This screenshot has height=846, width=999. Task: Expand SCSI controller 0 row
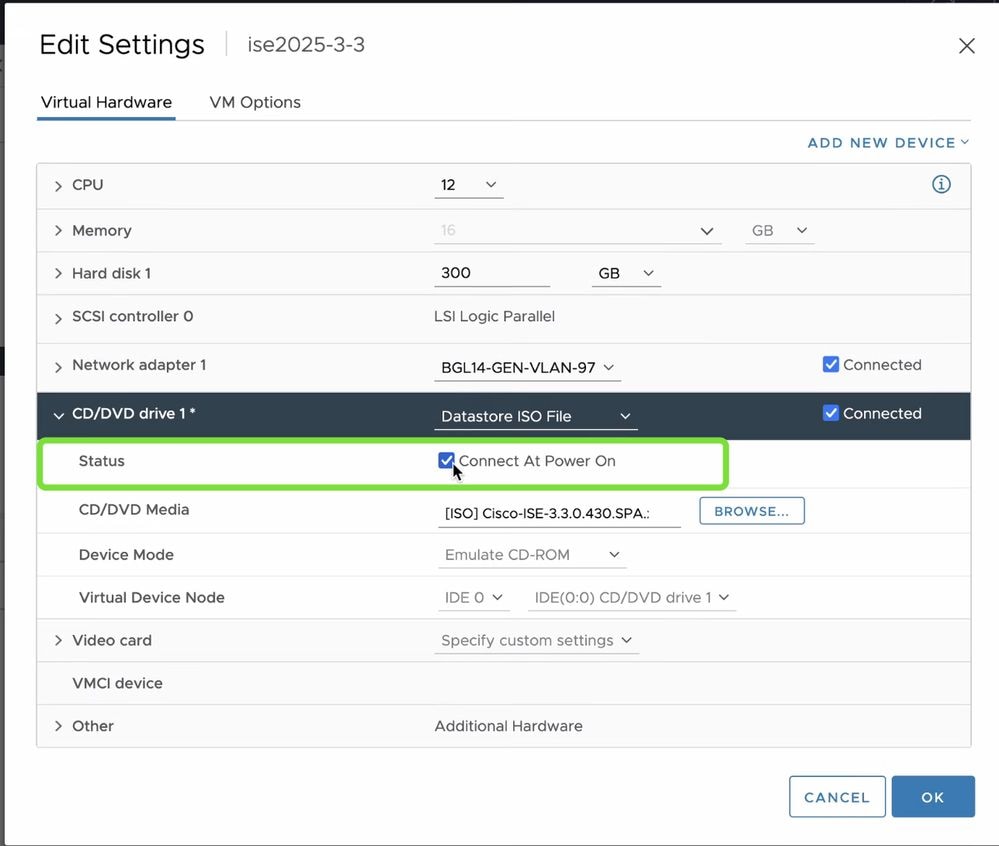[x=58, y=318]
